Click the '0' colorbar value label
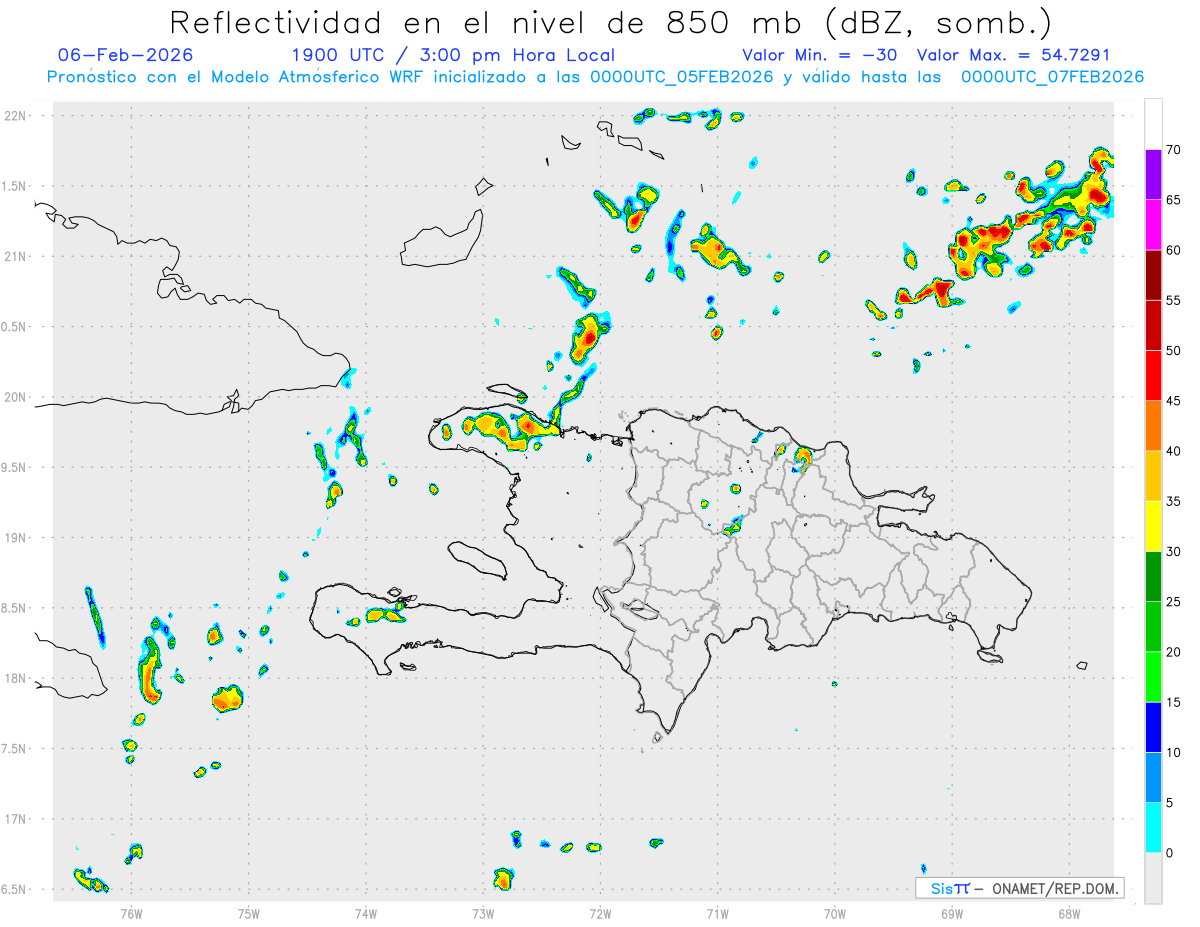1200x927 pixels. pos(1170,853)
